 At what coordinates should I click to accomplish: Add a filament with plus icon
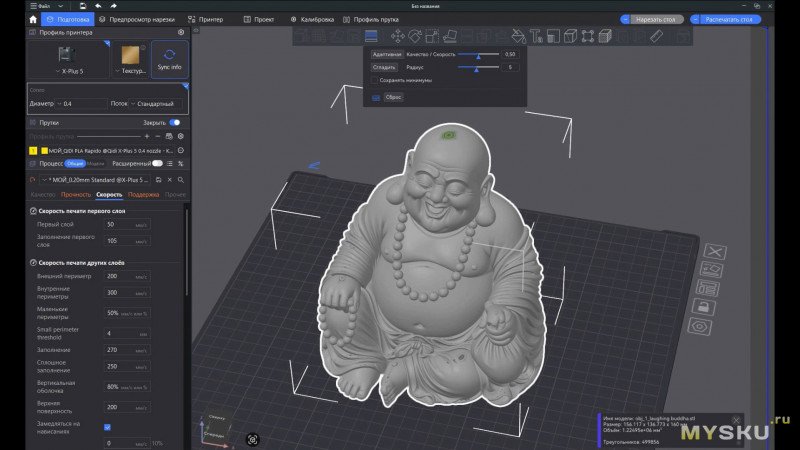tap(147, 136)
